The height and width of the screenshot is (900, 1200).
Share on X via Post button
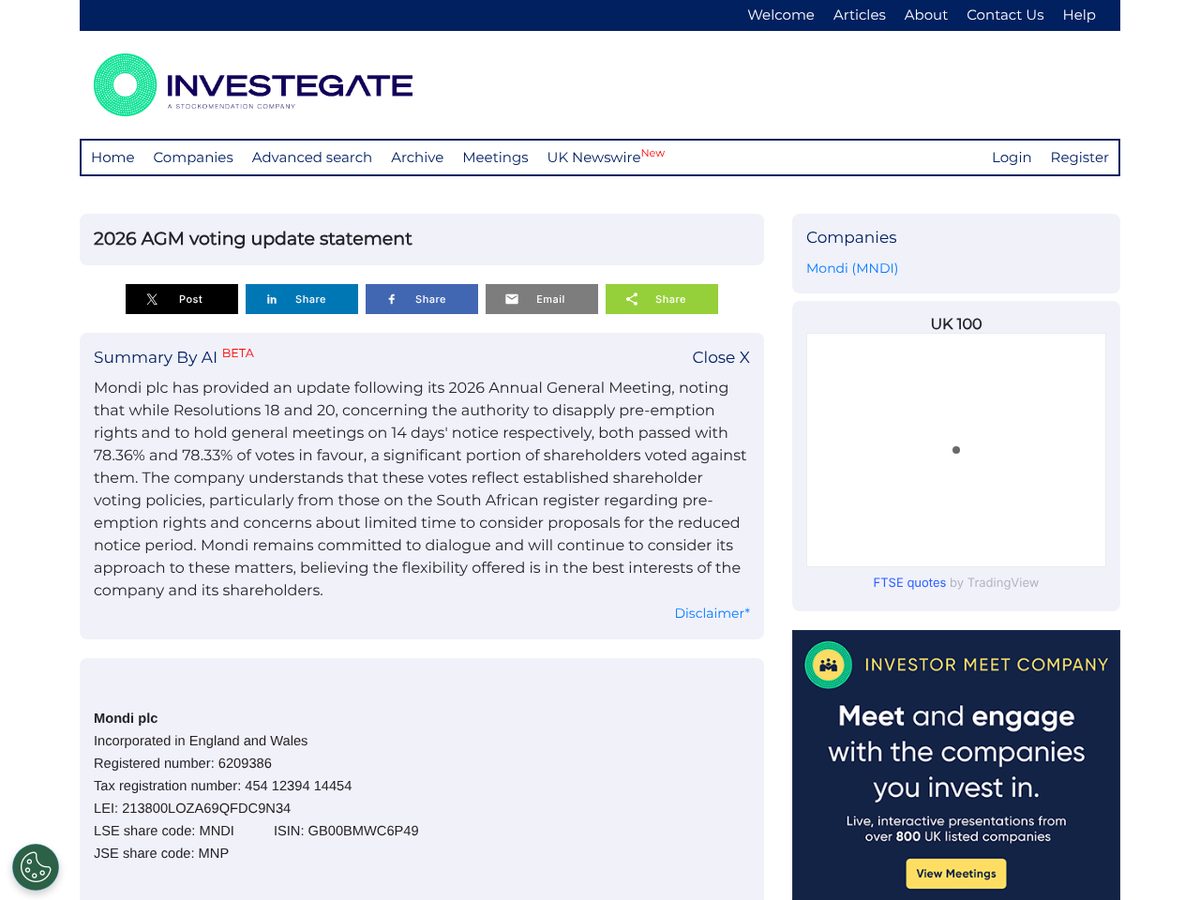182,299
